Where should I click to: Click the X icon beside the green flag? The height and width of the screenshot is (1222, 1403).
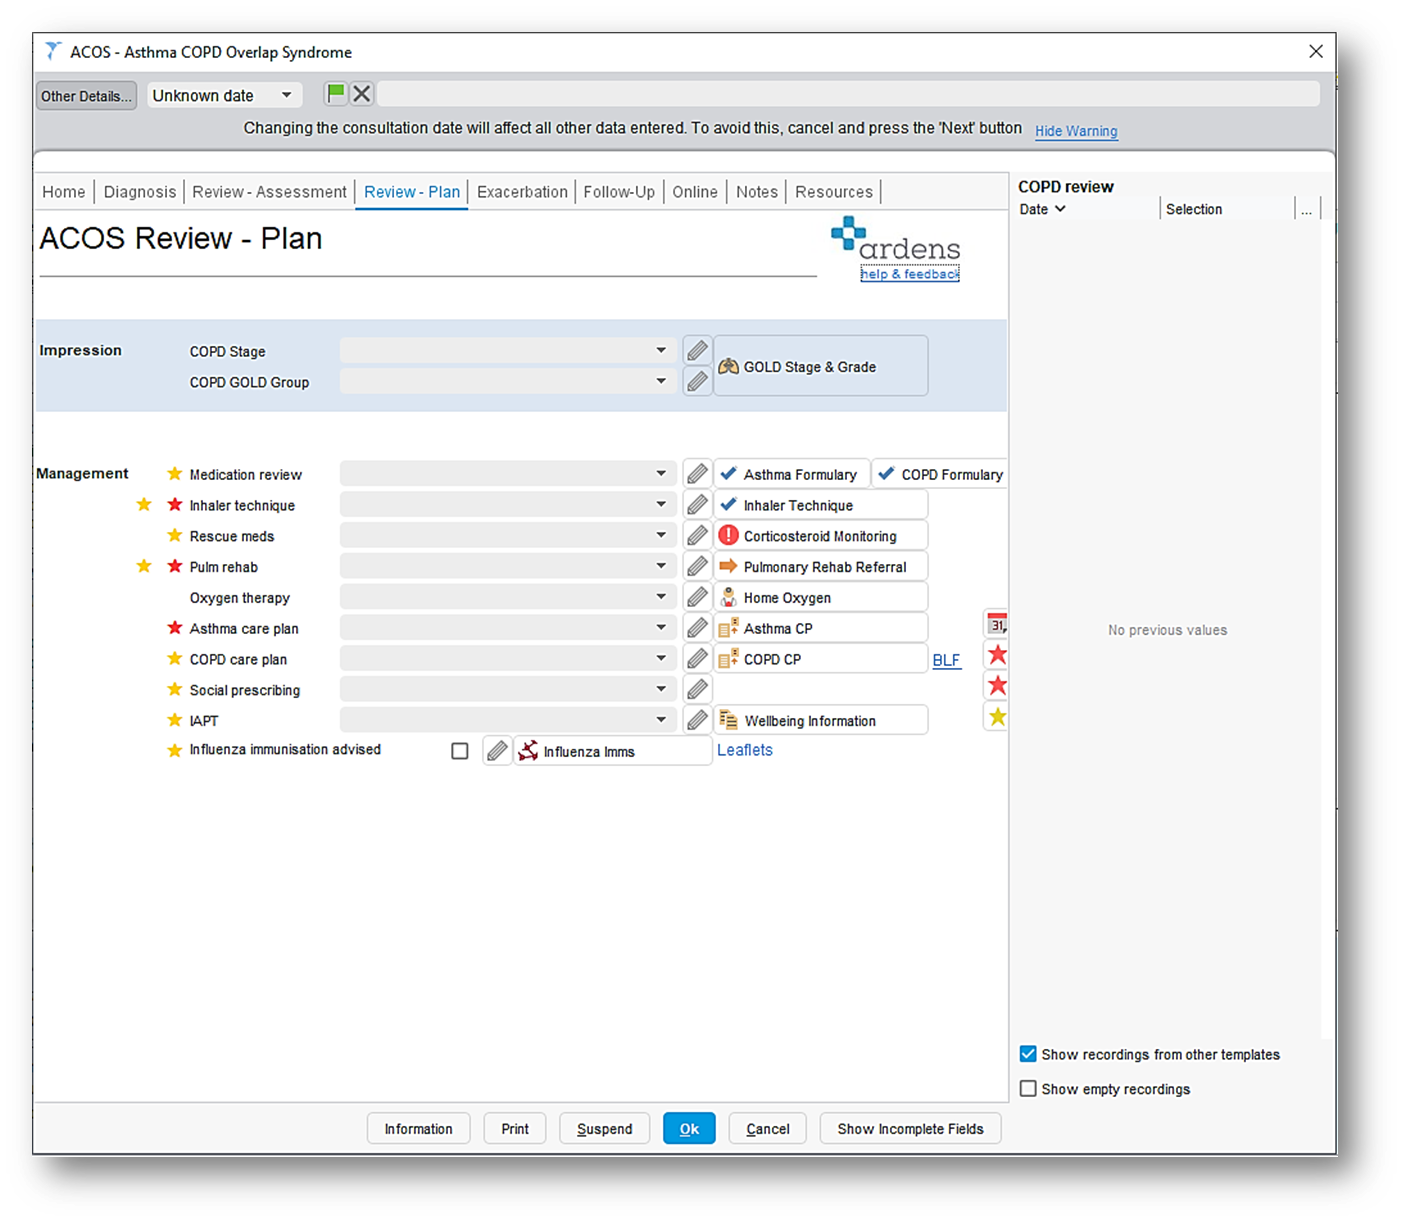pyautogui.click(x=362, y=94)
